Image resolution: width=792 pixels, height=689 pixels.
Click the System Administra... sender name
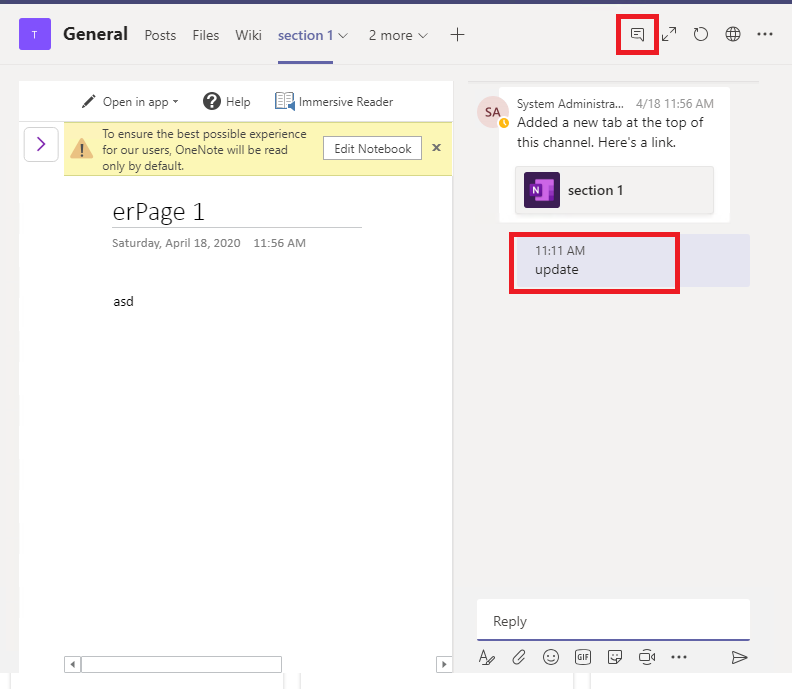click(x=570, y=104)
